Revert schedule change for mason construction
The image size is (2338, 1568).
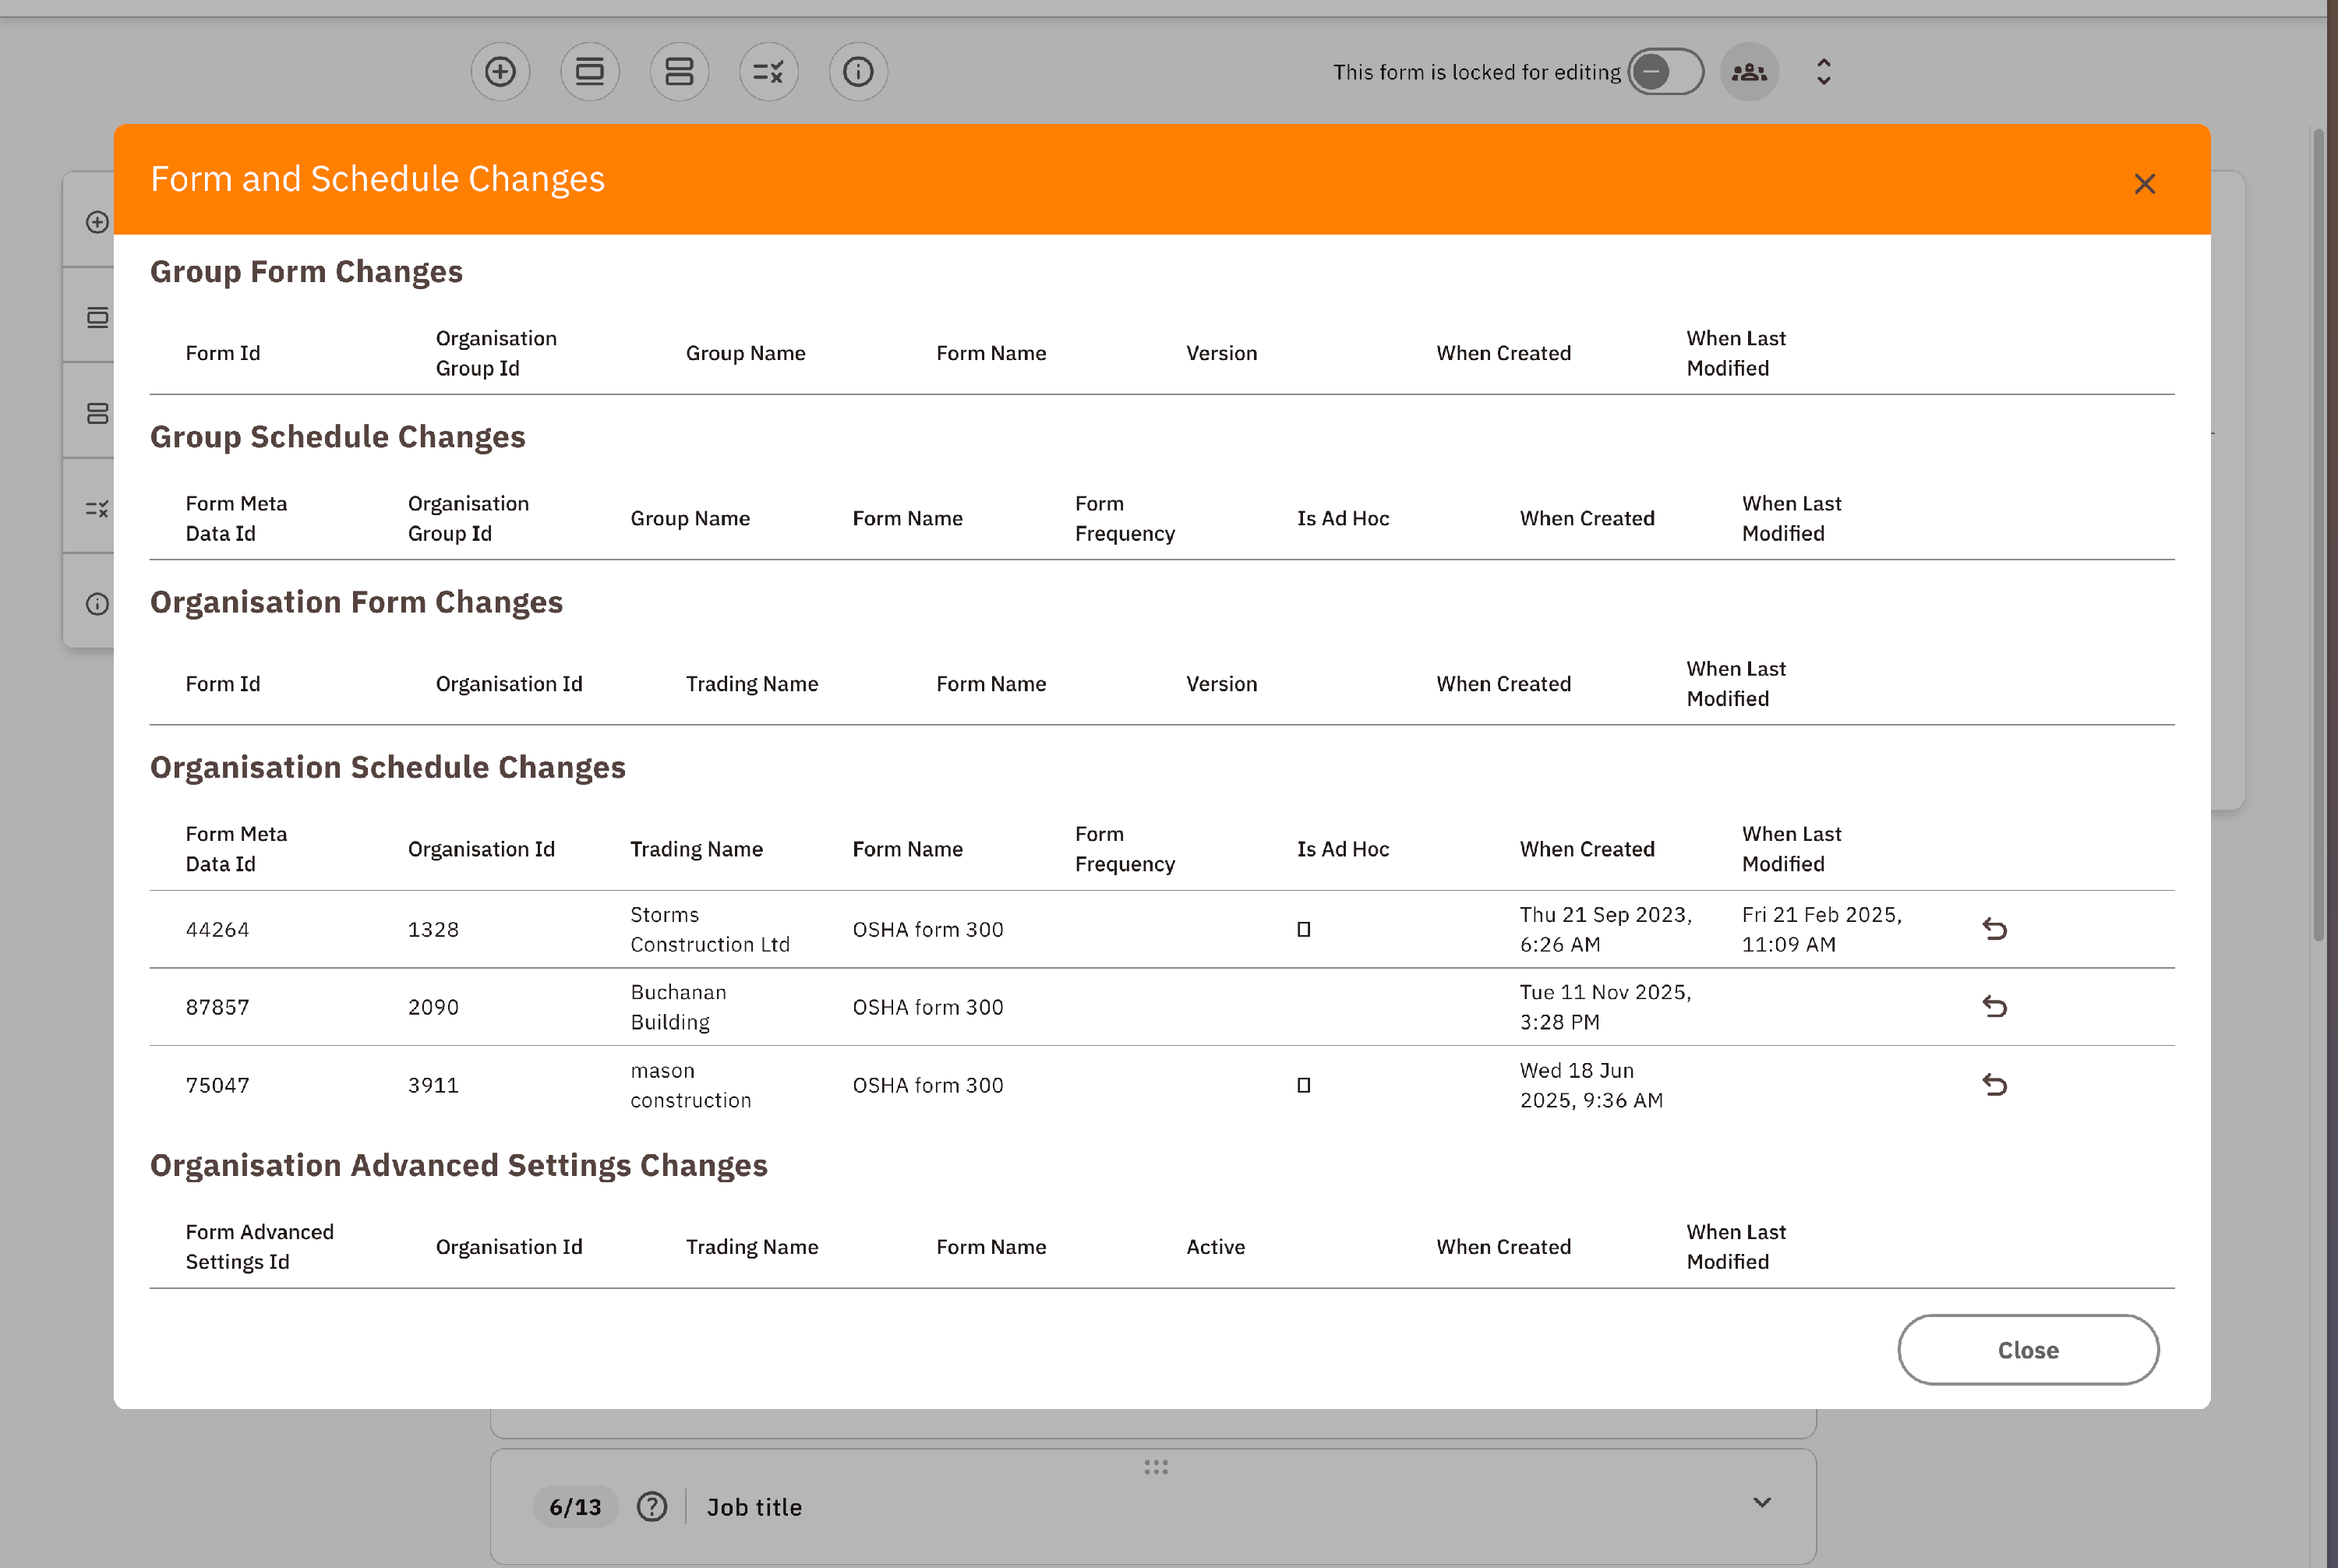click(x=1994, y=1084)
